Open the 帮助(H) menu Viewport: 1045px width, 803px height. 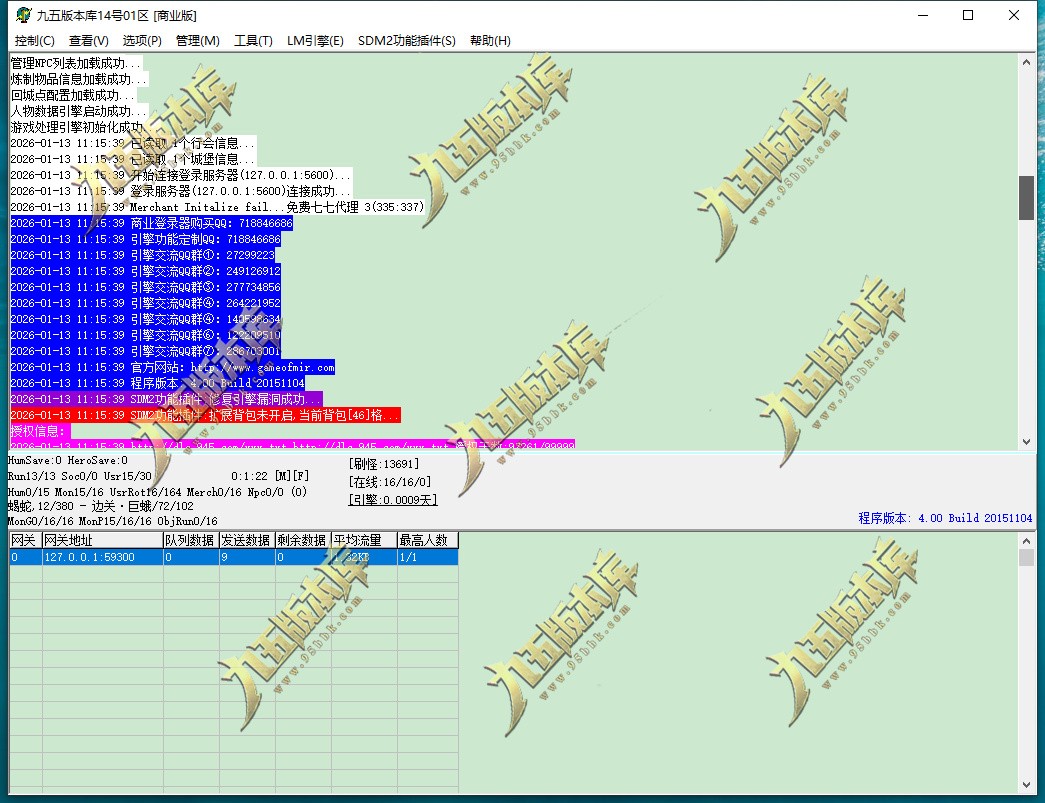pos(490,41)
